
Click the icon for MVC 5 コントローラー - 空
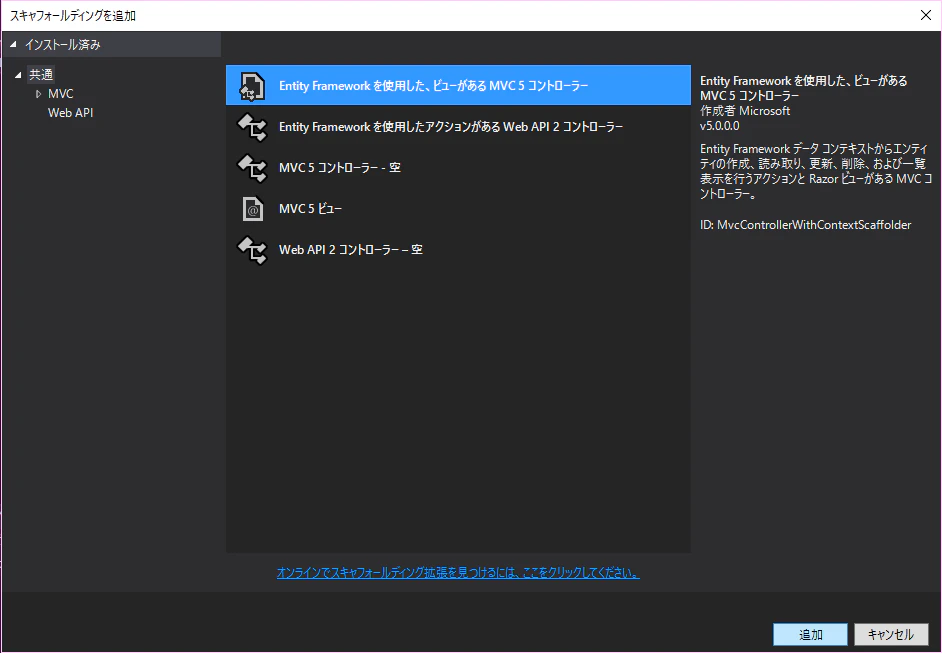(252, 168)
